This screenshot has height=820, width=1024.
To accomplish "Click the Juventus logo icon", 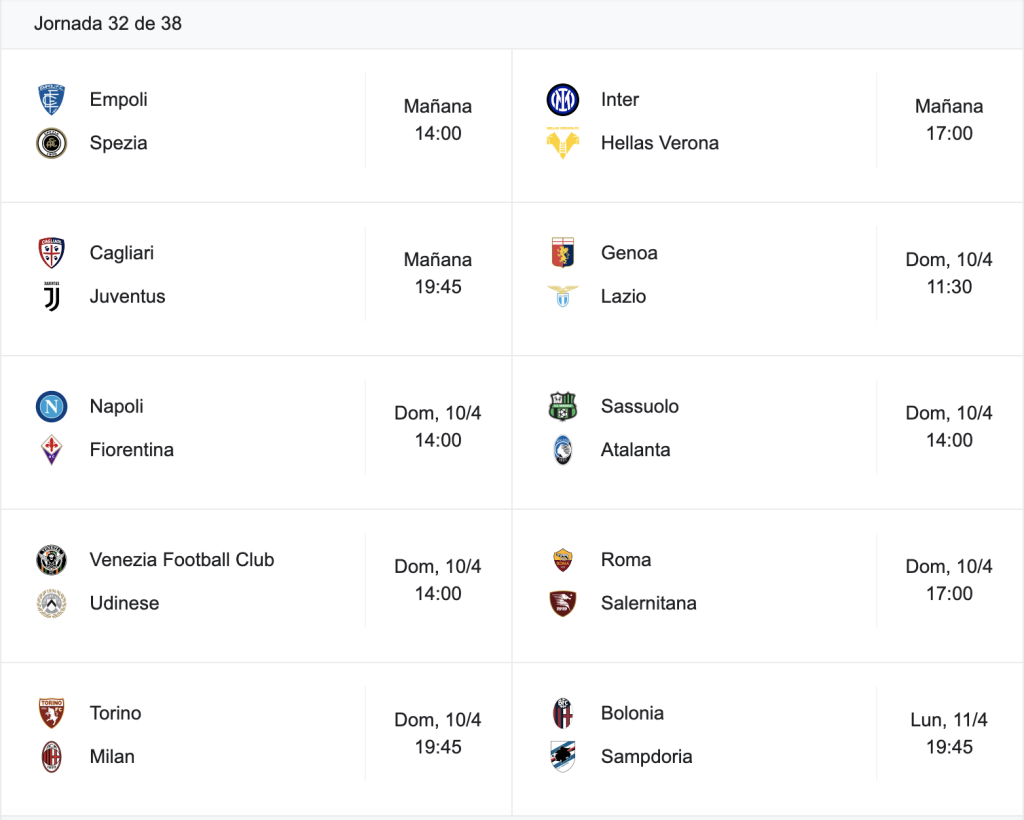I will pyautogui.click(x=52, y=296).
